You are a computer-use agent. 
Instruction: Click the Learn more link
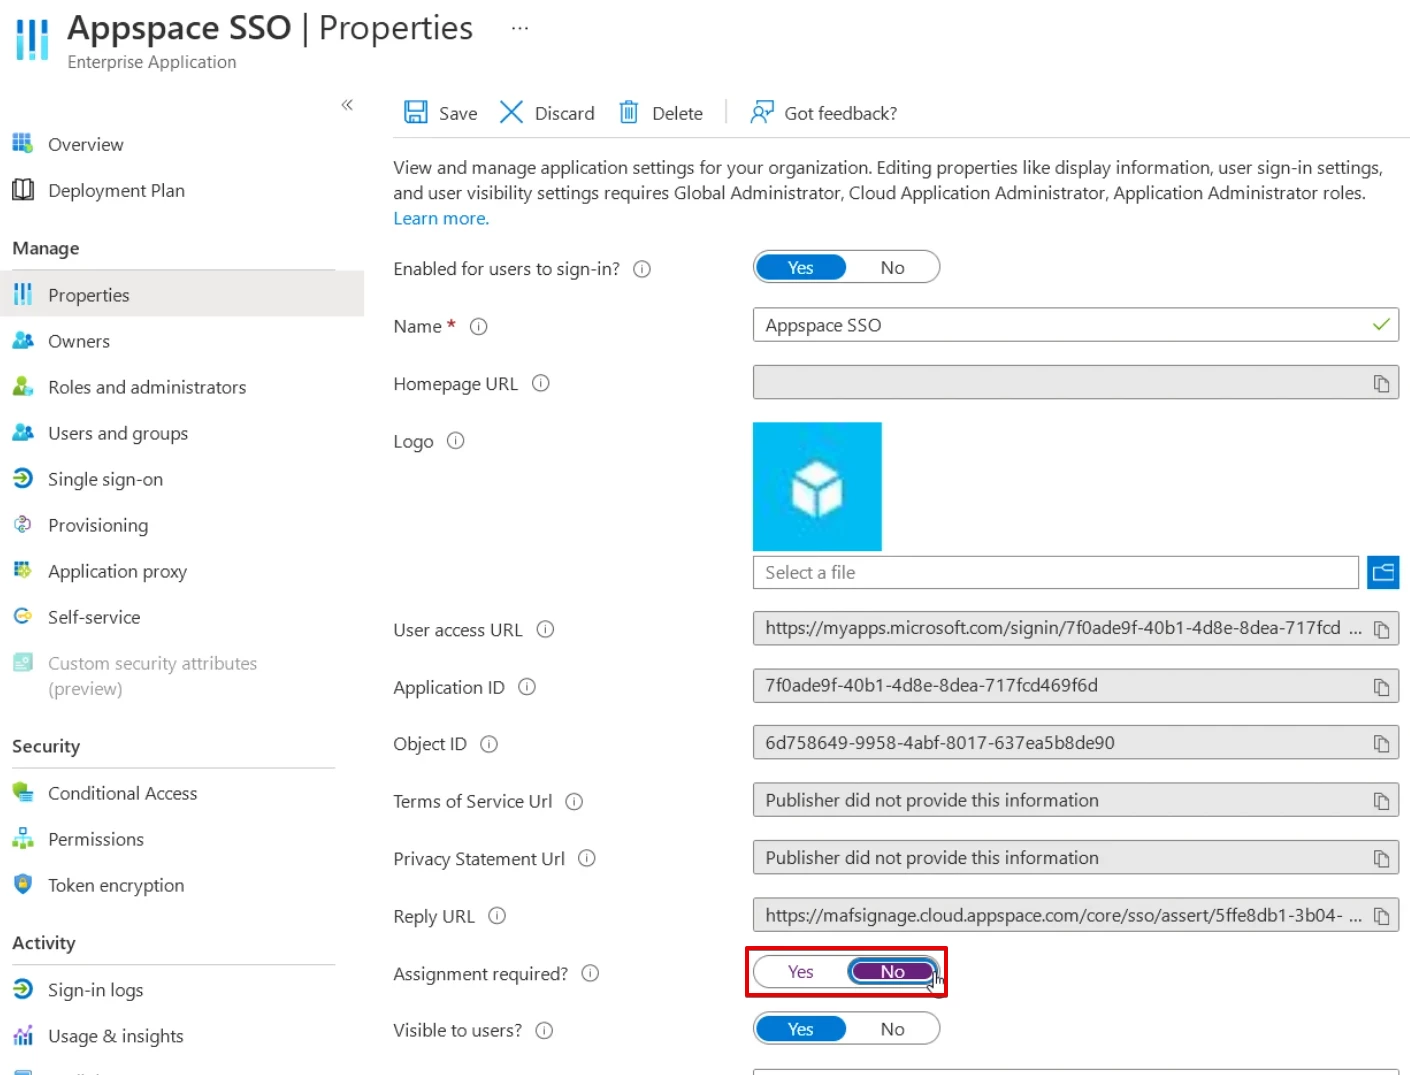coord(441,218)
